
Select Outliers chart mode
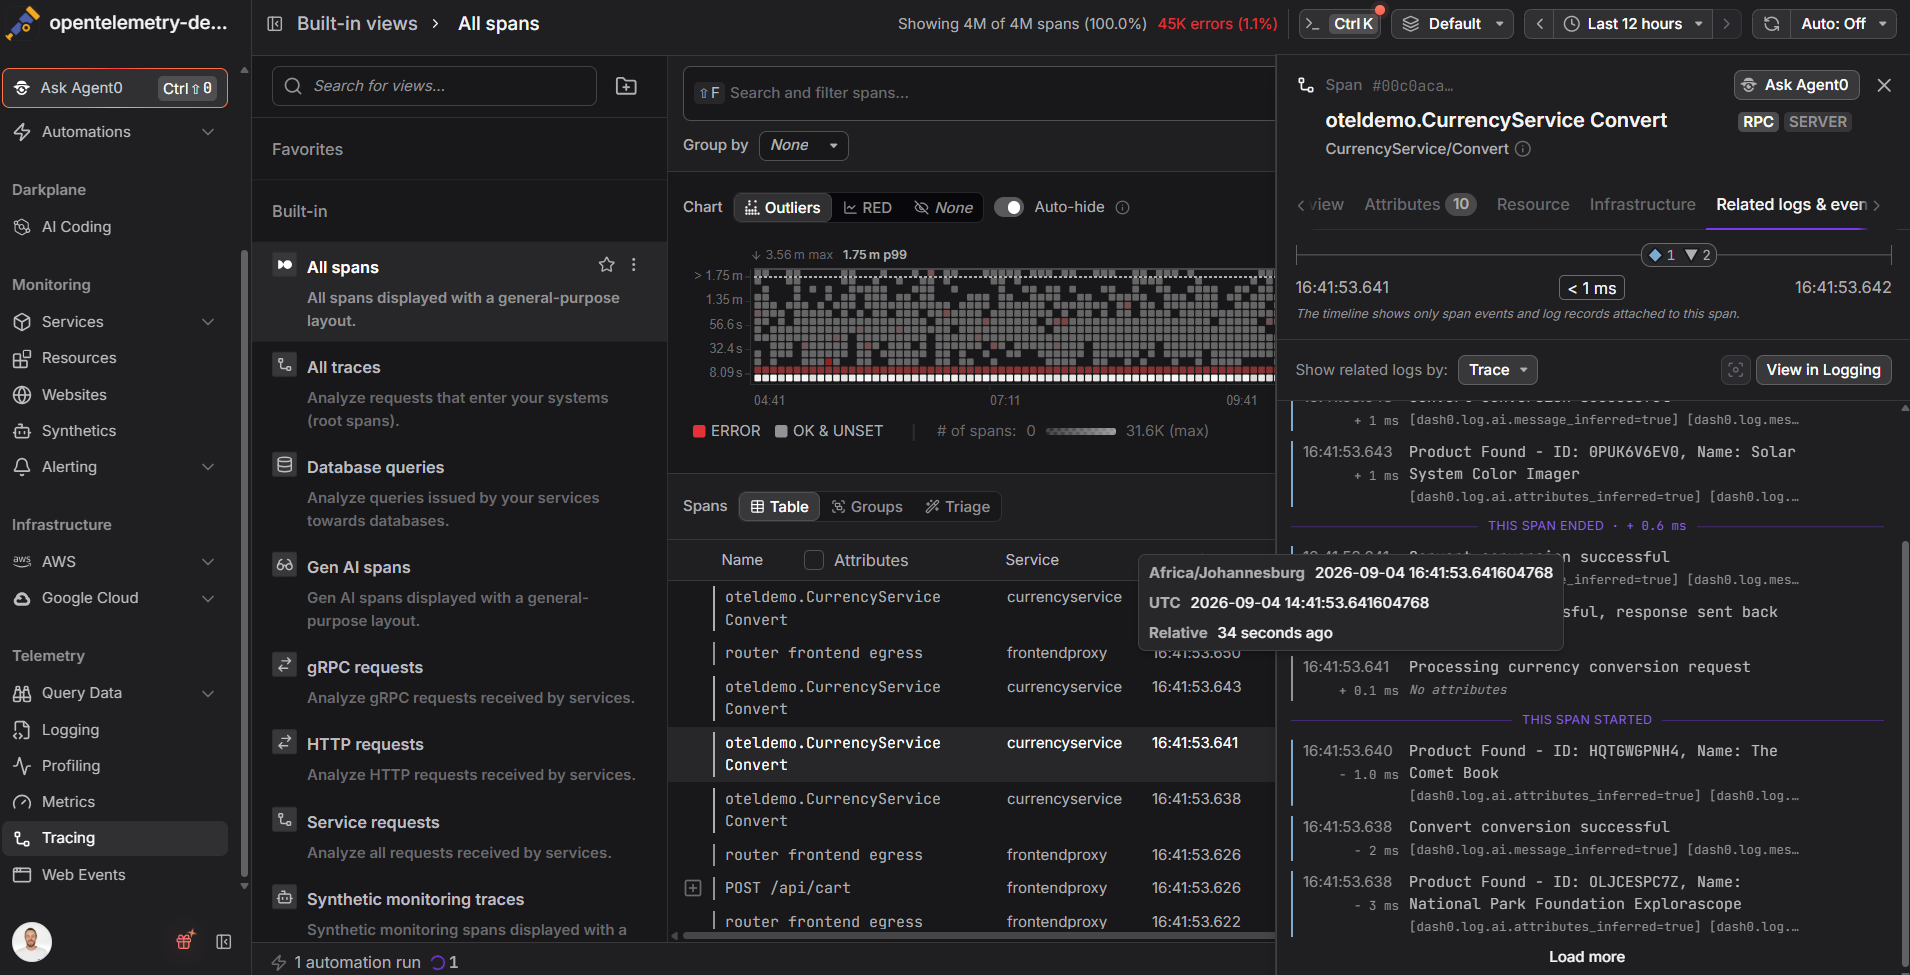click(783, 208)
